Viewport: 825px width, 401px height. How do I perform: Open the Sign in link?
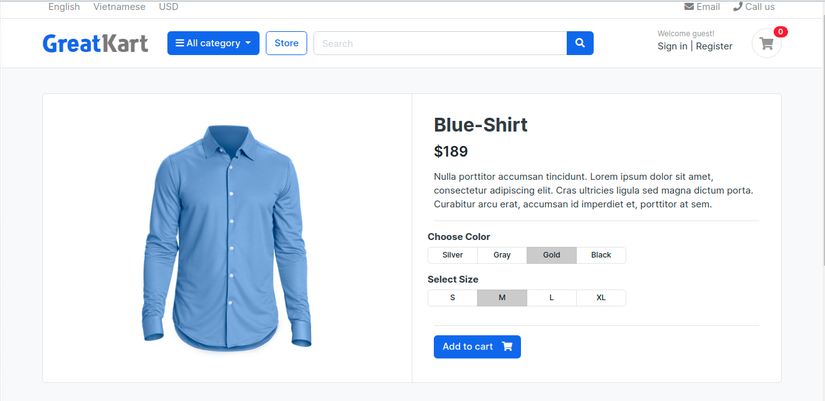tap(672, 46)
